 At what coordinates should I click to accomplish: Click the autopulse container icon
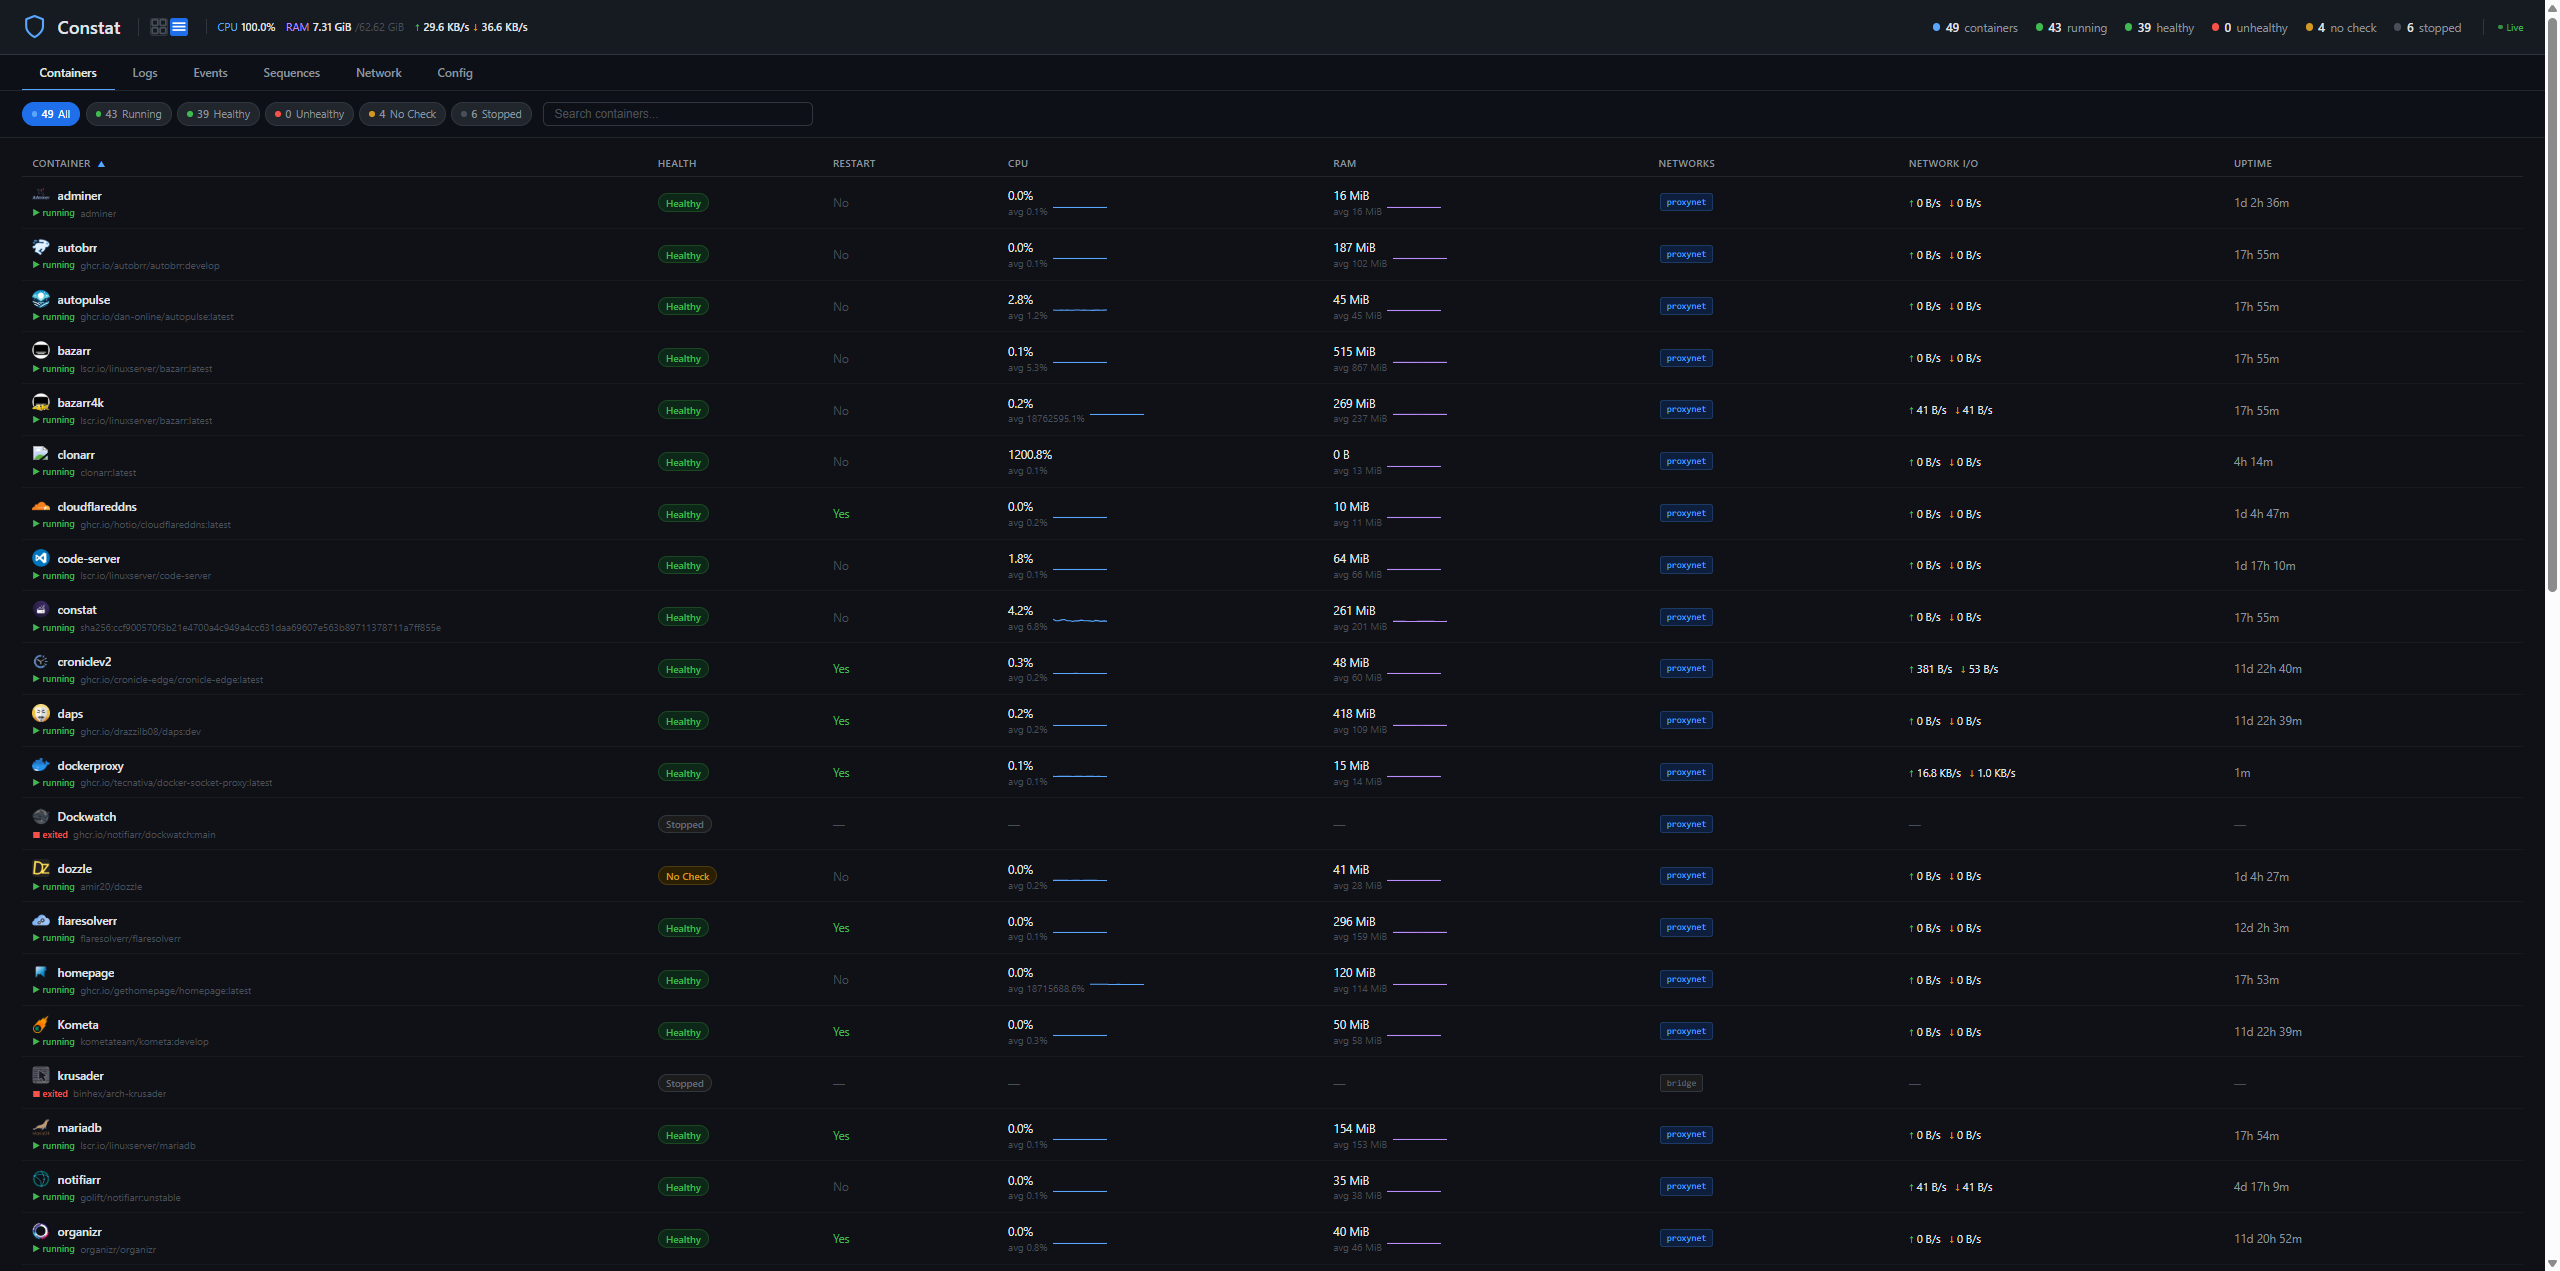click(x=41, y=299)
